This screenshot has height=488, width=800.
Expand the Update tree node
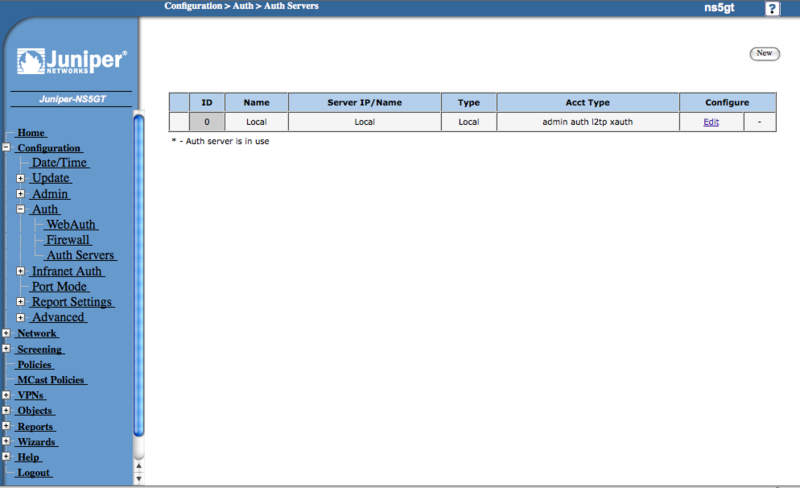[20, 178]
